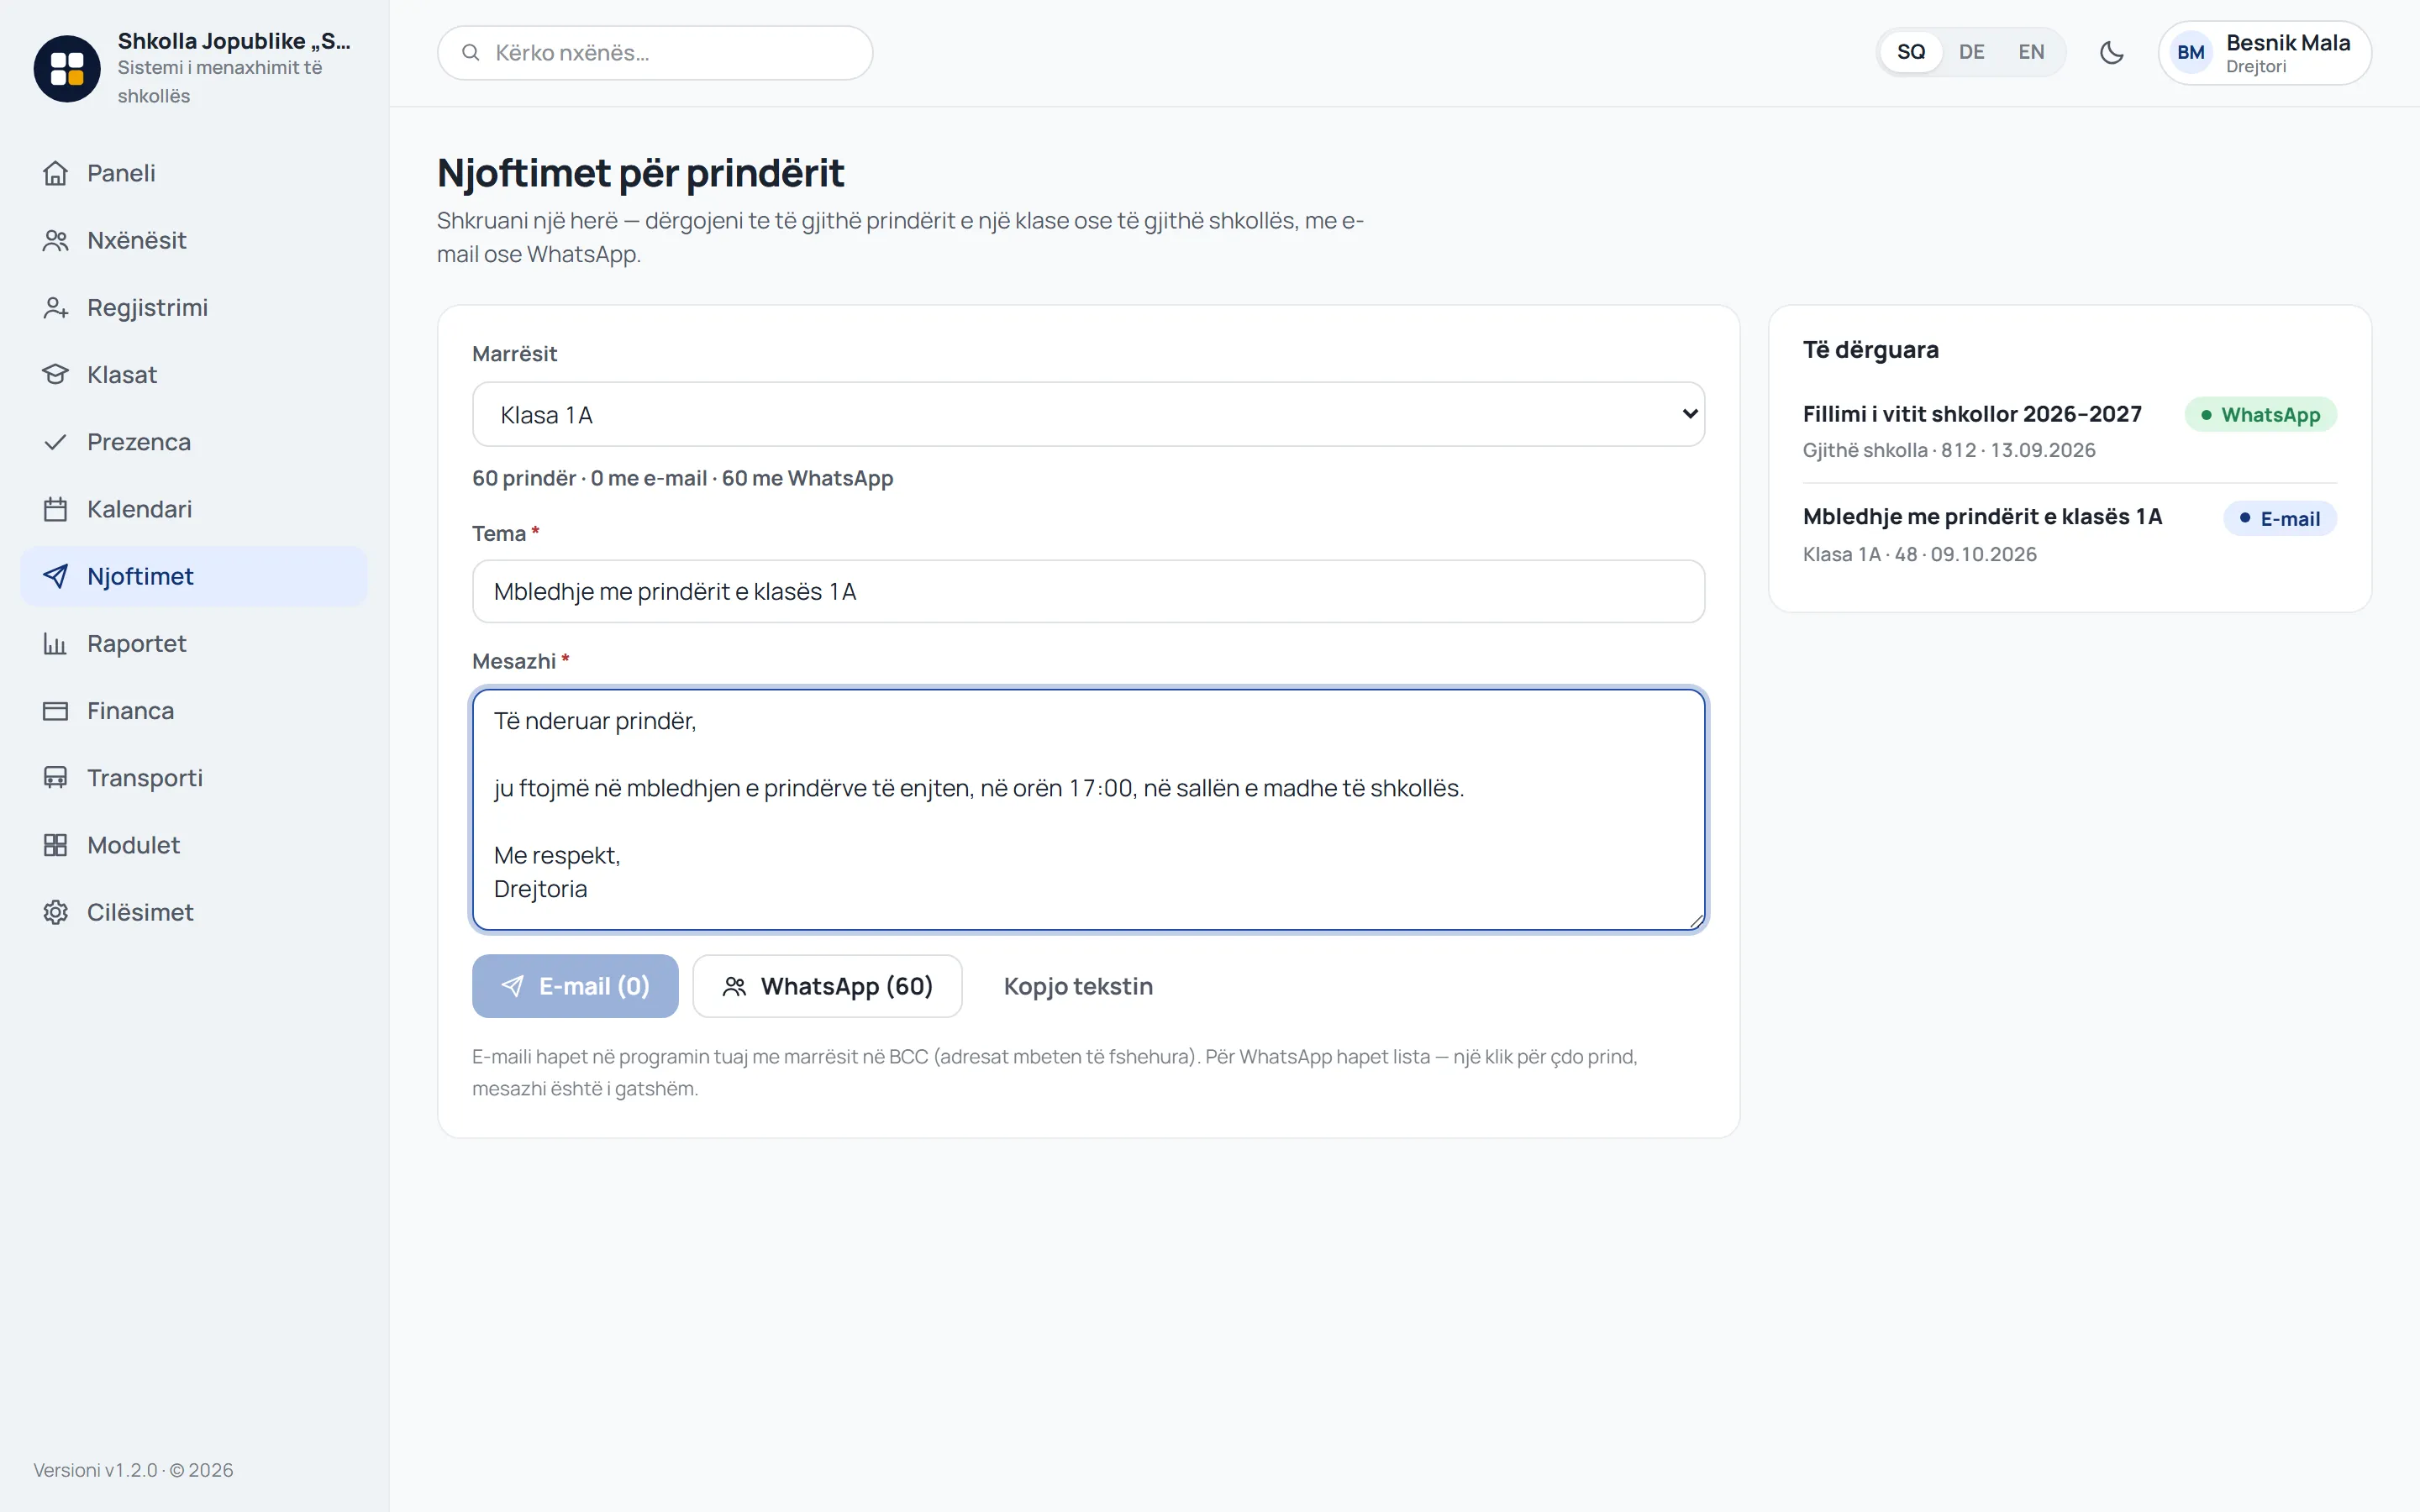Switch language to DE
Screen dimensions: 2420x1512
pos(1971,52)
